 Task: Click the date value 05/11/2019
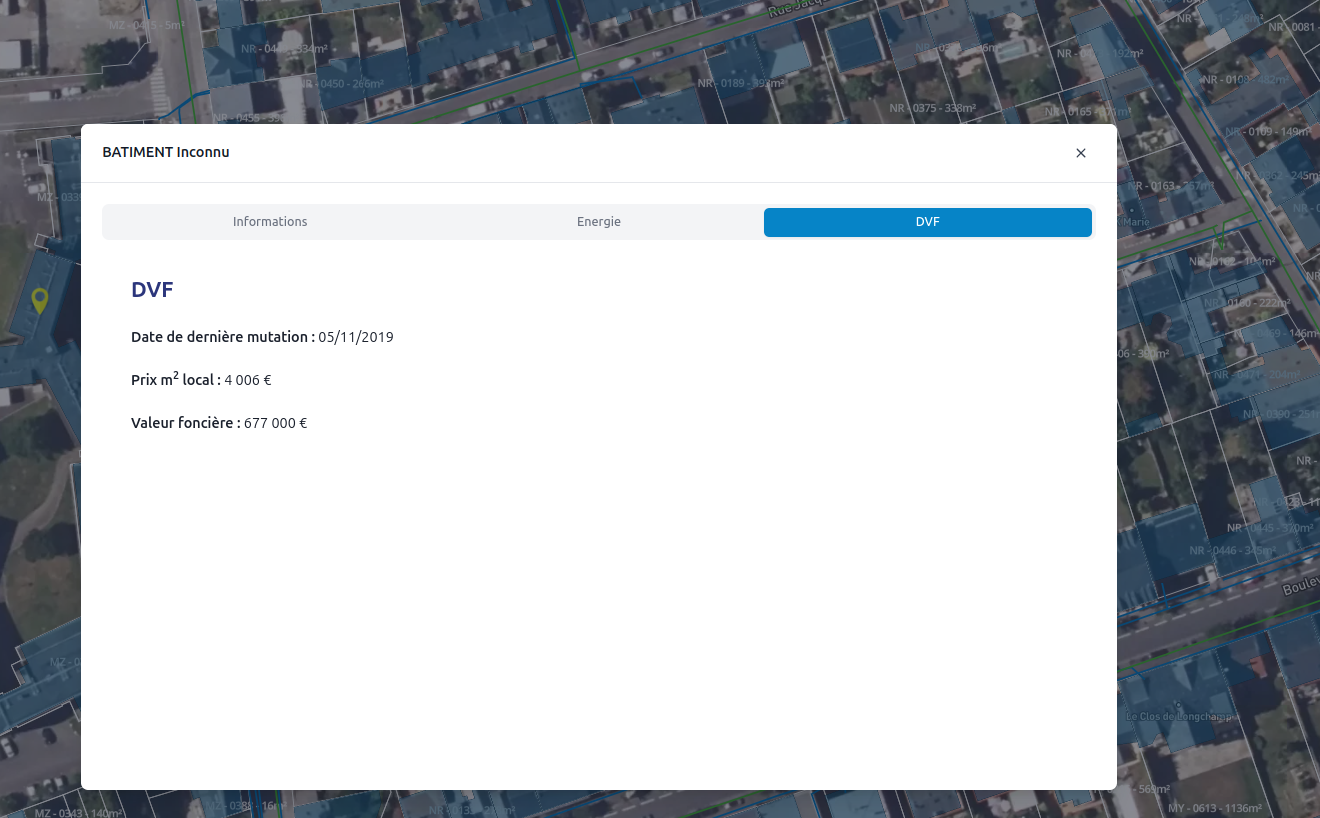[x=356, y=337]
